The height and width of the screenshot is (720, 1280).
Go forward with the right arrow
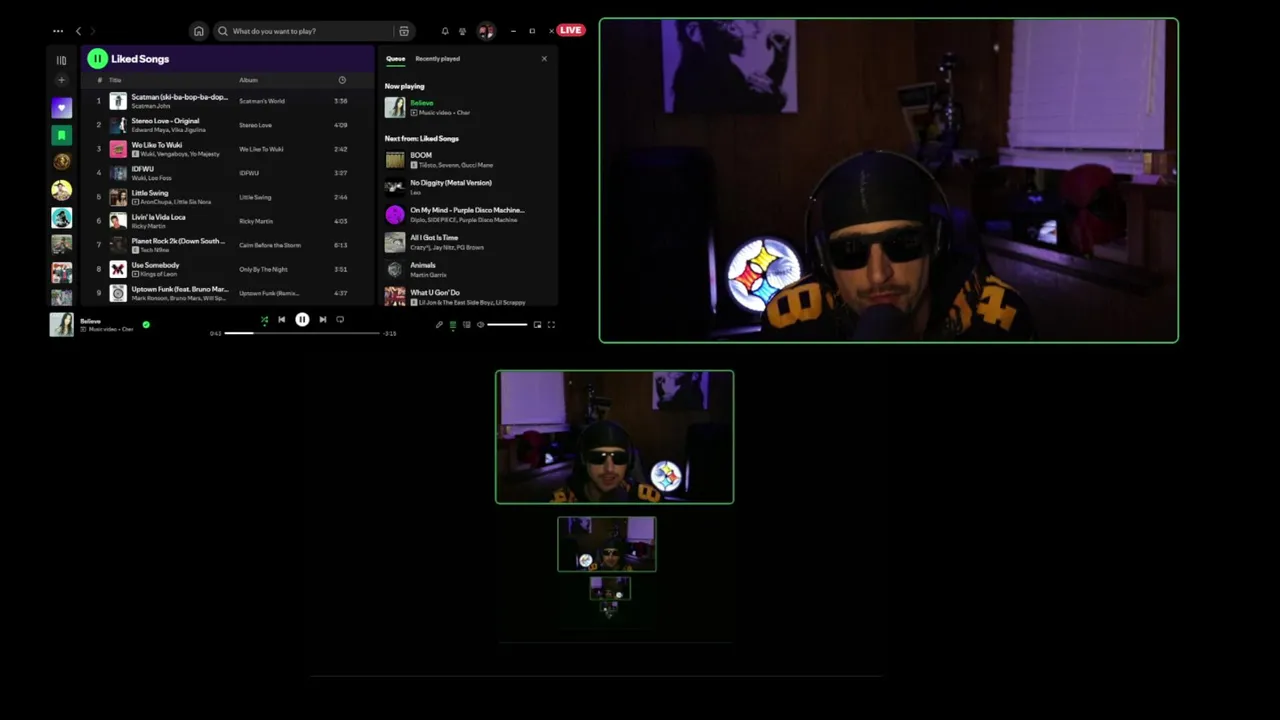93,31
